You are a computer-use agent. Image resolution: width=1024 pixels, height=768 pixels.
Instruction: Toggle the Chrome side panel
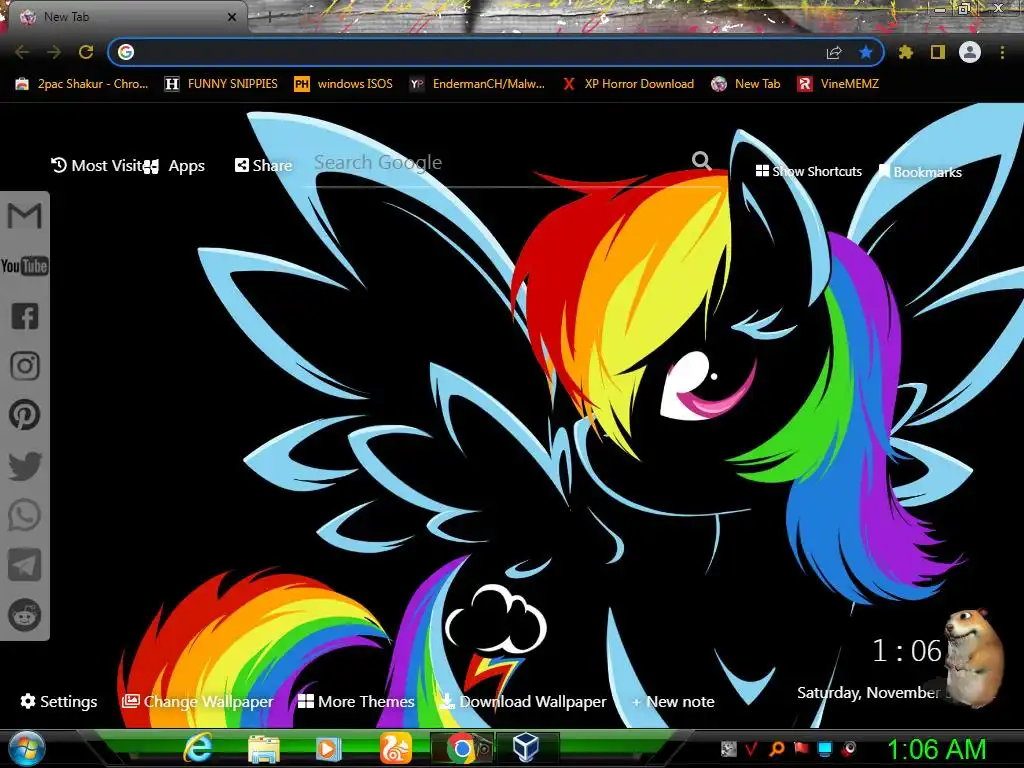tap(938, 52)
